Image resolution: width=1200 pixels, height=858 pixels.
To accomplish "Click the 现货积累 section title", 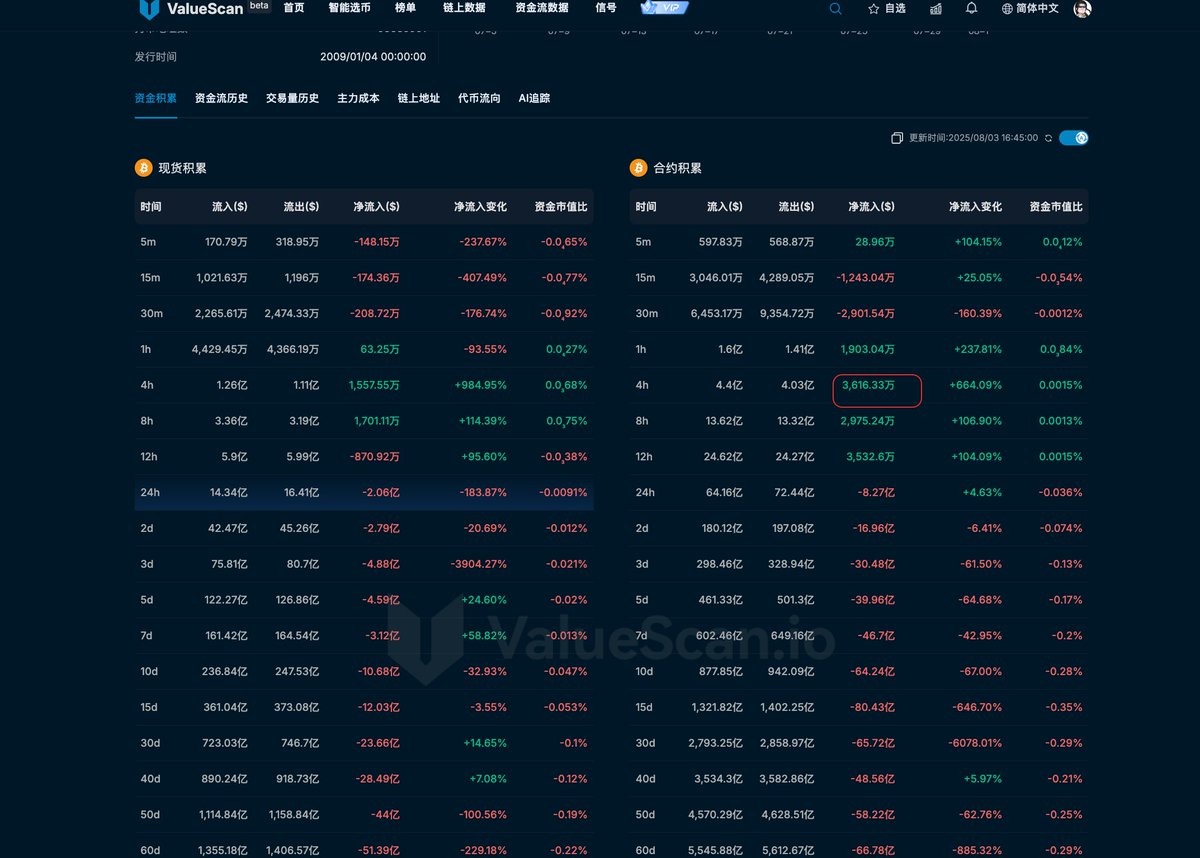I will pyautogui.click(x=183, y=168).
